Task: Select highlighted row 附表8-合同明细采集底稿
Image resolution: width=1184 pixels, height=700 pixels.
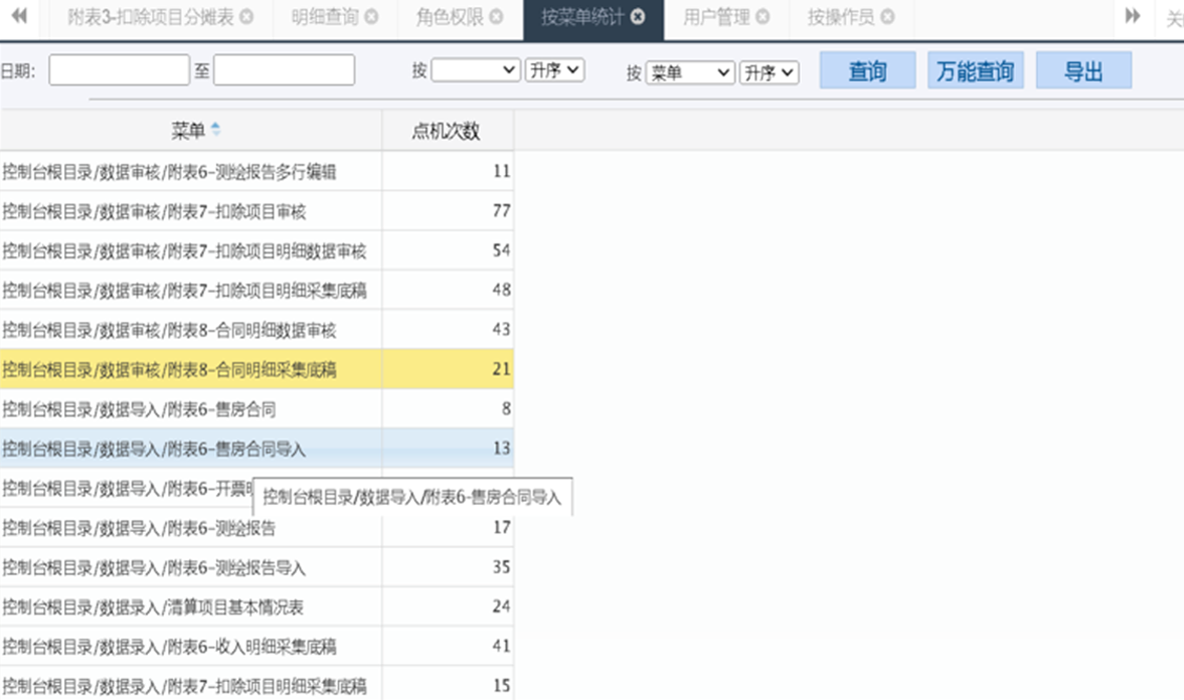Action: pyautogui.click(x=257, y=369)
